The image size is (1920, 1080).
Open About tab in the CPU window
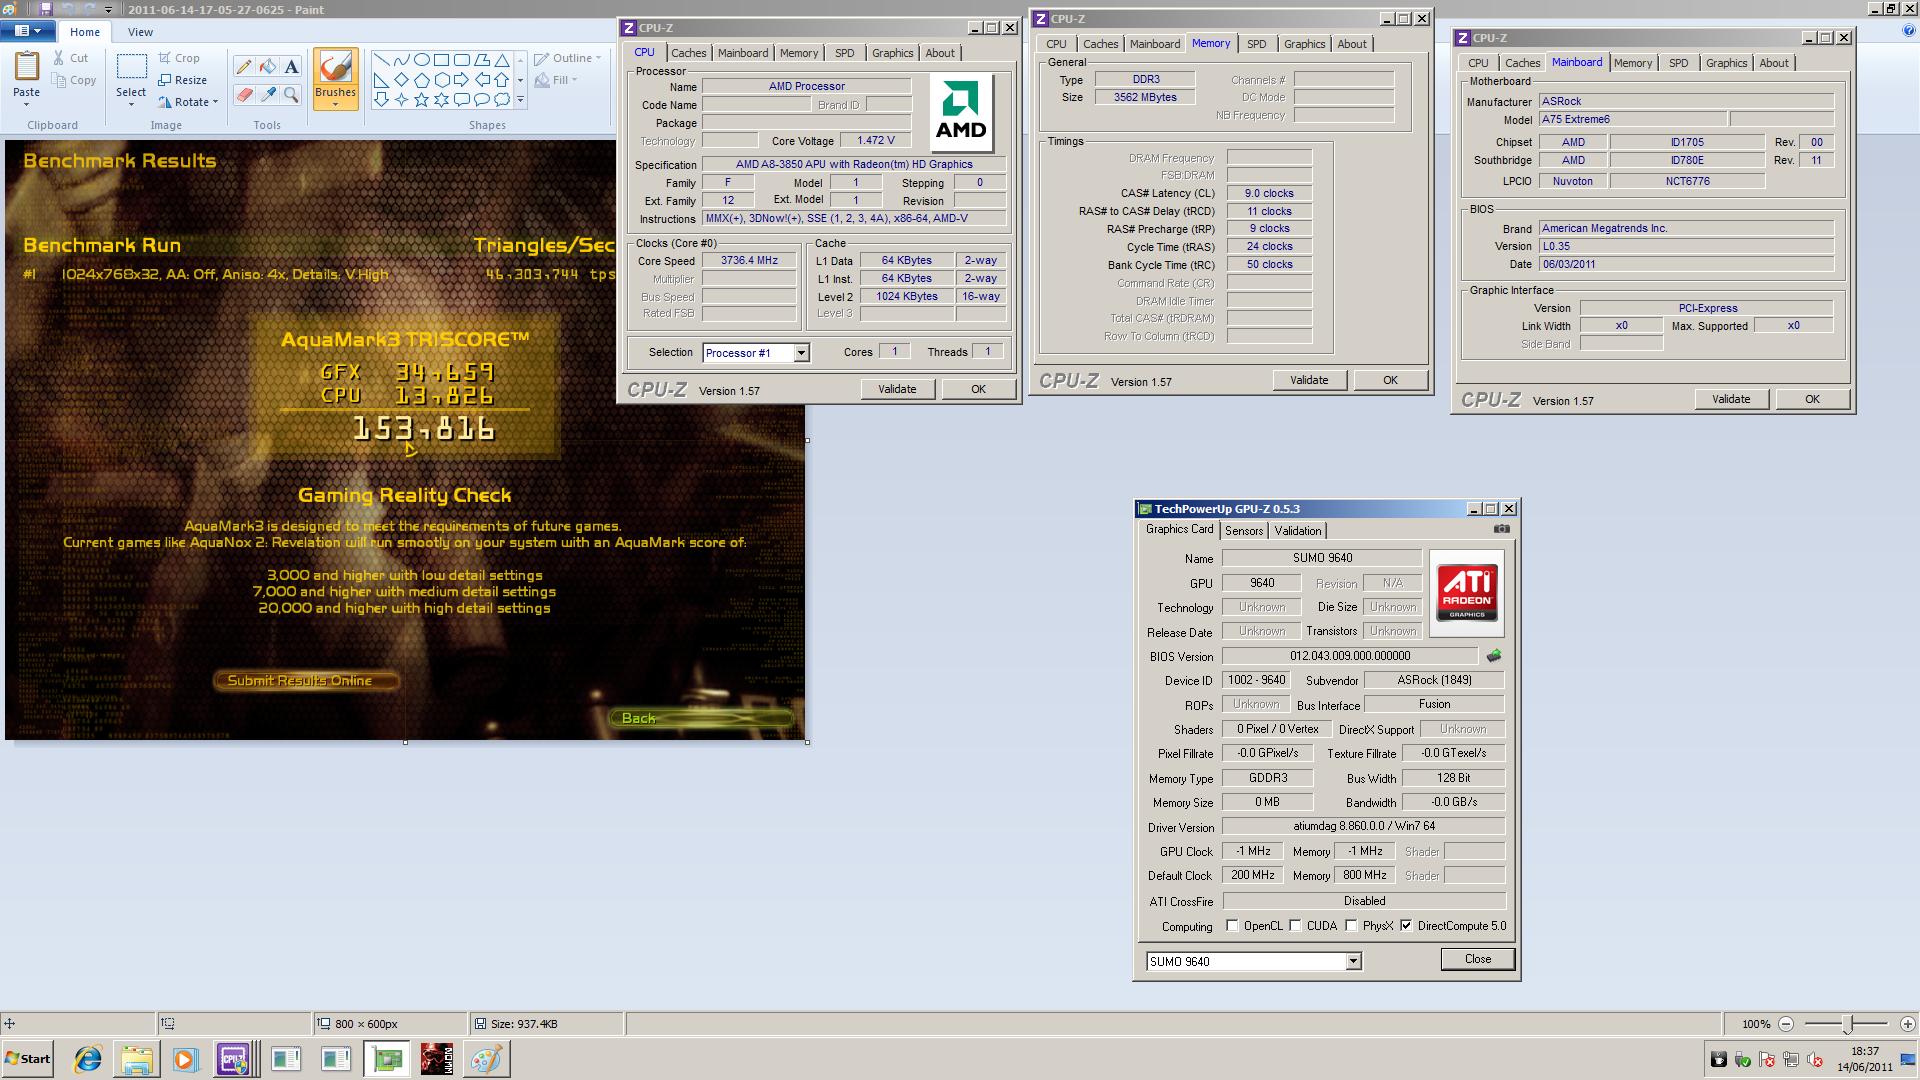point(939,53)
